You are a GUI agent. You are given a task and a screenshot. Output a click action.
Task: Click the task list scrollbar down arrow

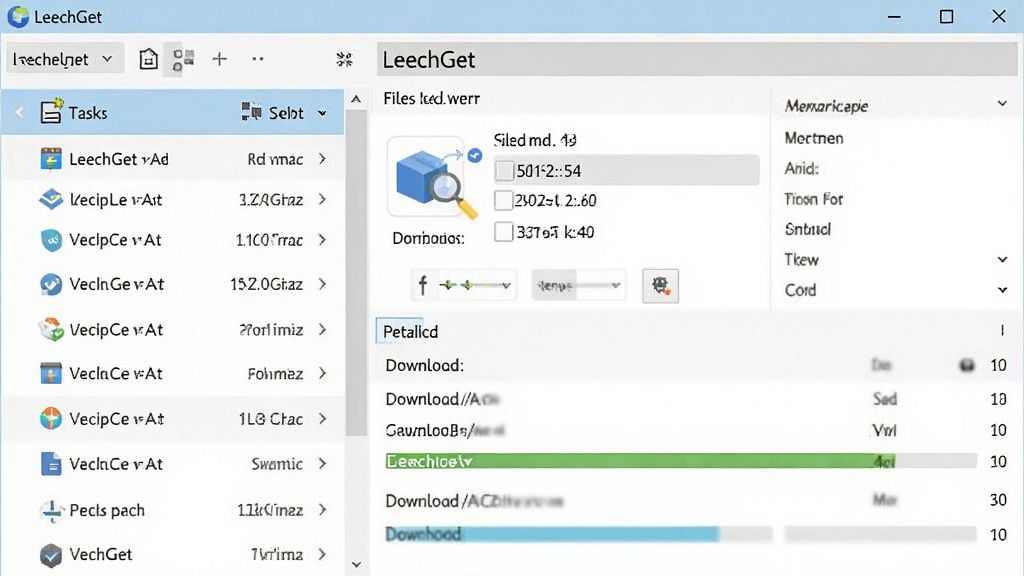[x=356, y=564]
